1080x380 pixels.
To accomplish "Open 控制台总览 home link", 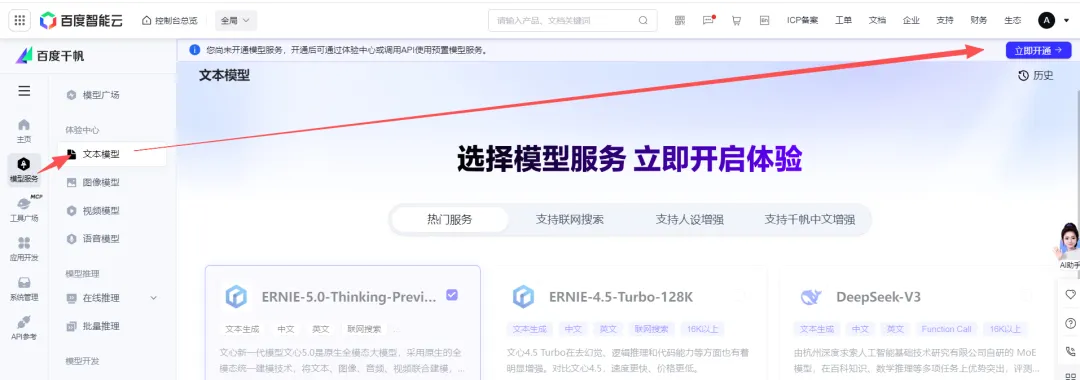I will pyautogui.click(x=169, y=21).
